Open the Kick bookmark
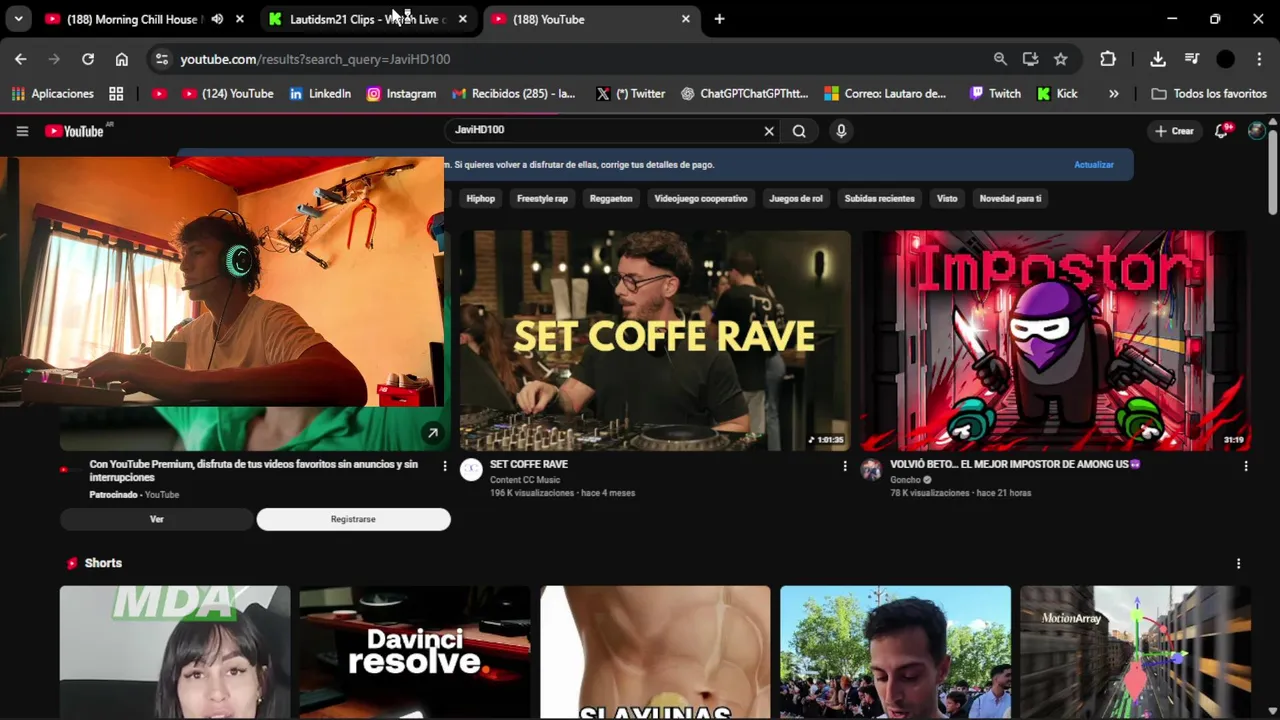Viewport: 1280px width, 720px height. [1057, 94]
